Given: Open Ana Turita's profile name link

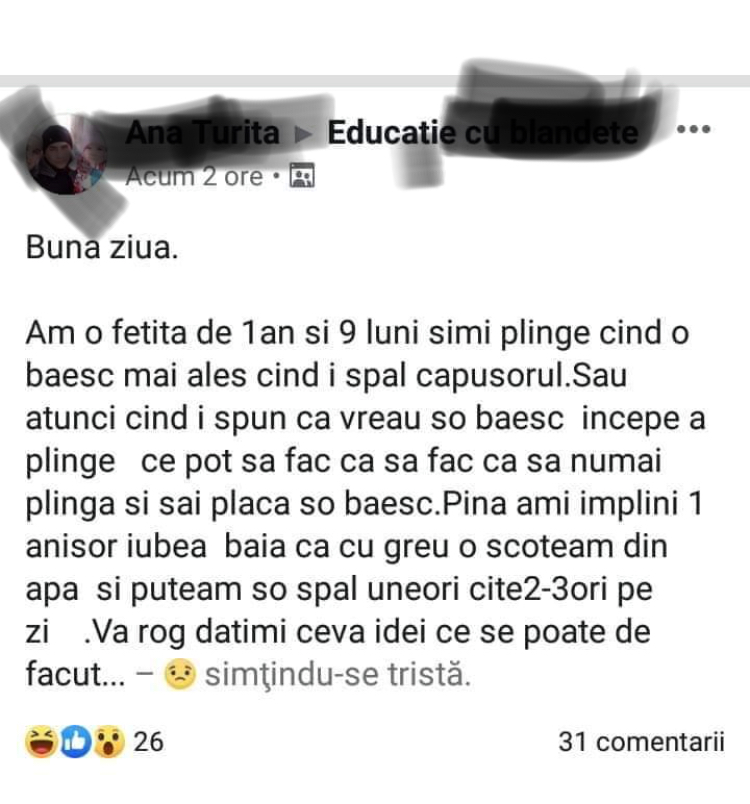Looking at the screenshot, I should [x=202, y=132].
